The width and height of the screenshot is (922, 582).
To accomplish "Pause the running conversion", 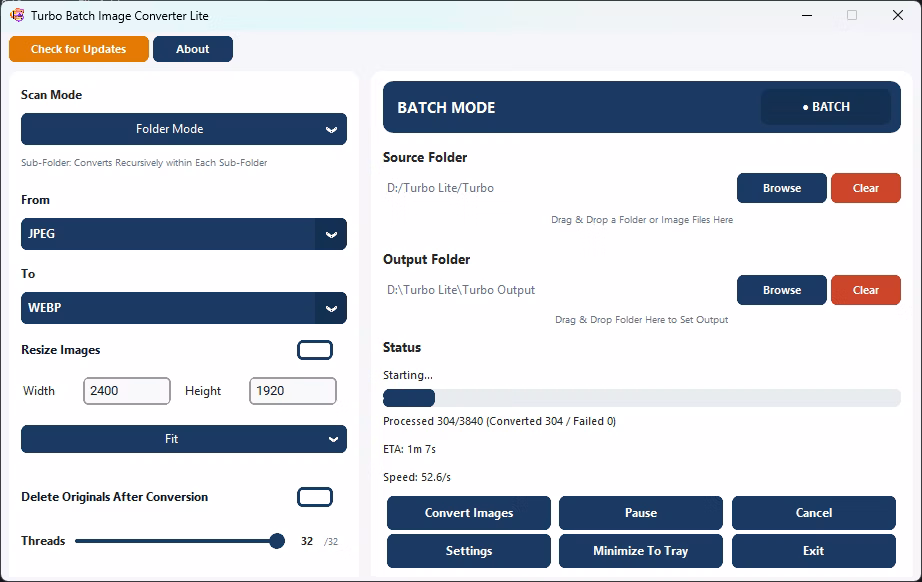I will tap(640, 513).
